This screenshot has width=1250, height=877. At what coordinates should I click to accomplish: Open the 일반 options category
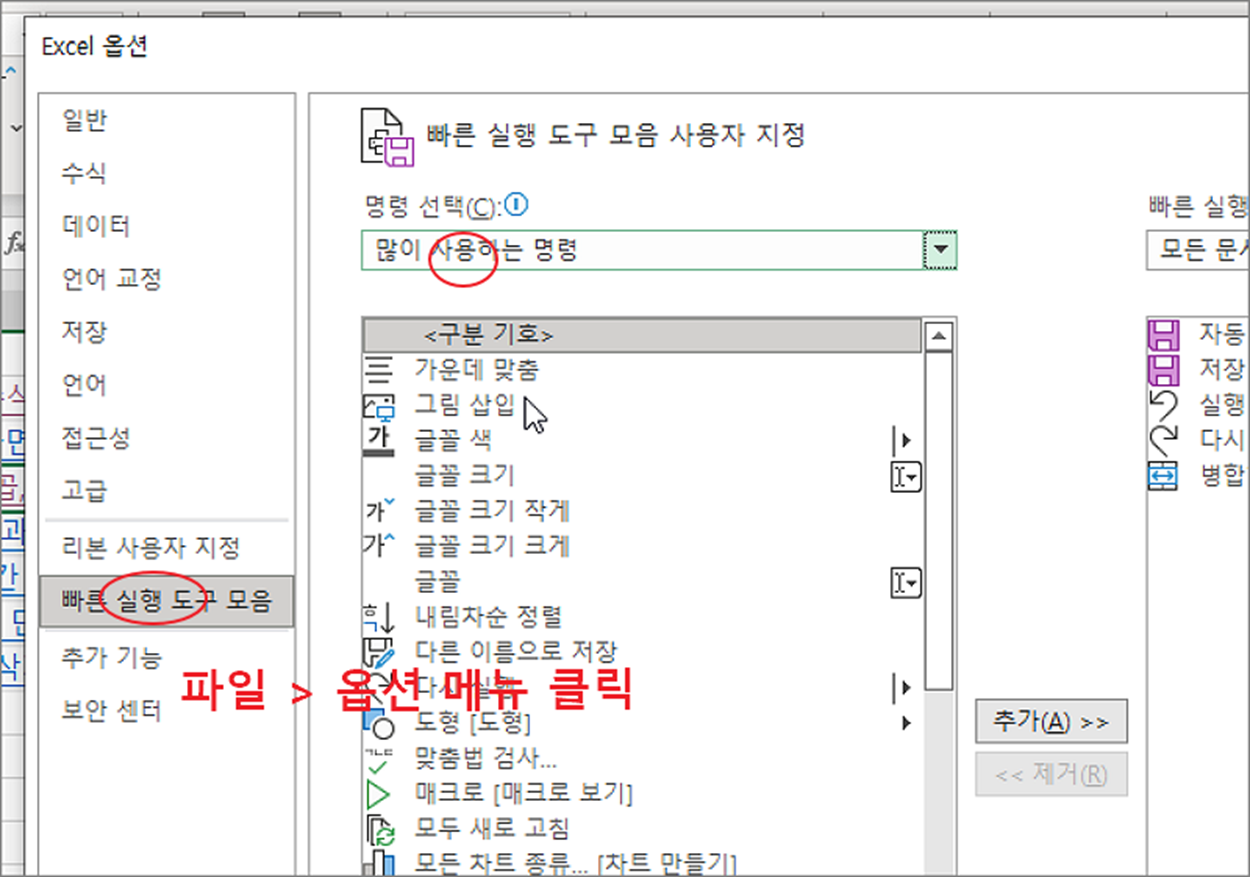(x=84, y=121)
